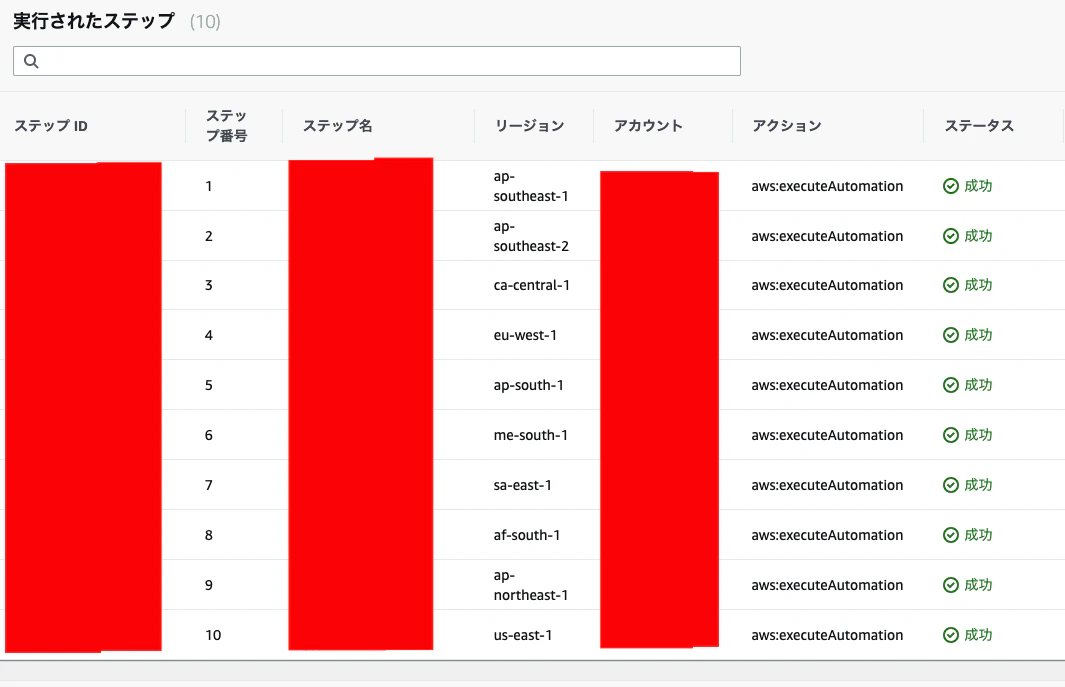Select region cell ca-central-1
Viewport: 1065px width, 687px height.
pyautogui.click(x=532, y=285)
